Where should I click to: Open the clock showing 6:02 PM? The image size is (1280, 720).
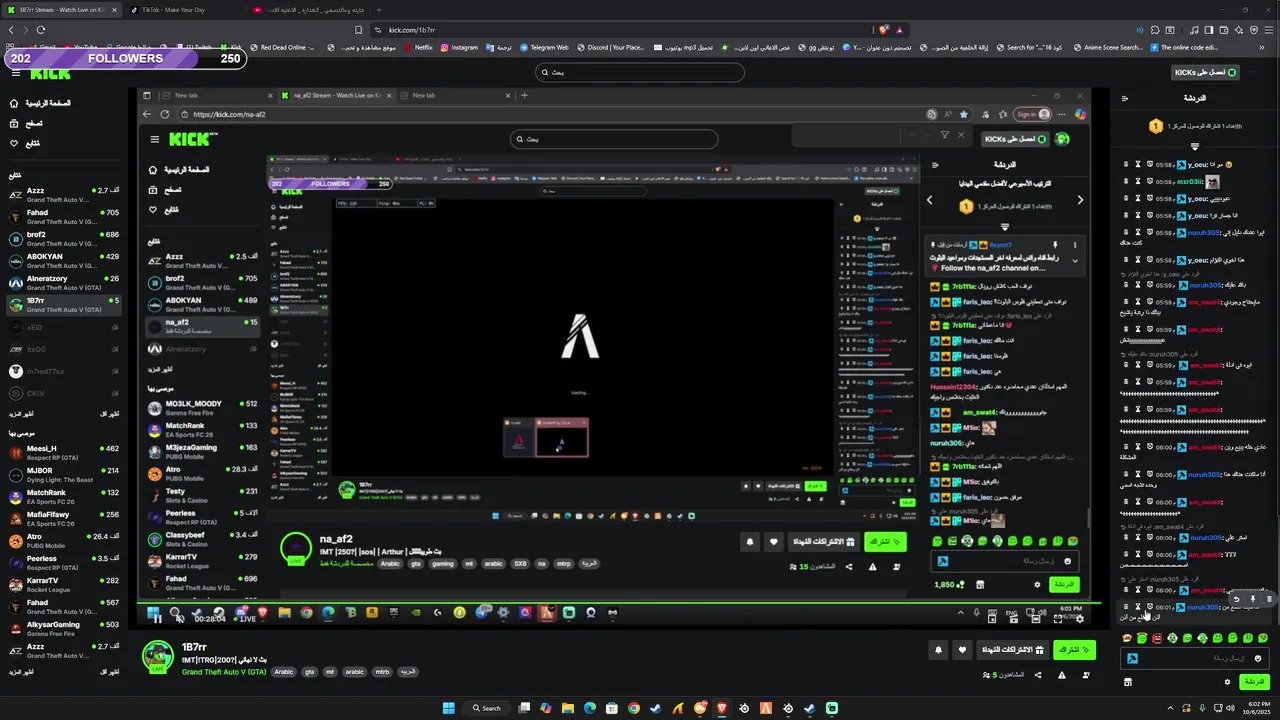tap(1259, 708)
